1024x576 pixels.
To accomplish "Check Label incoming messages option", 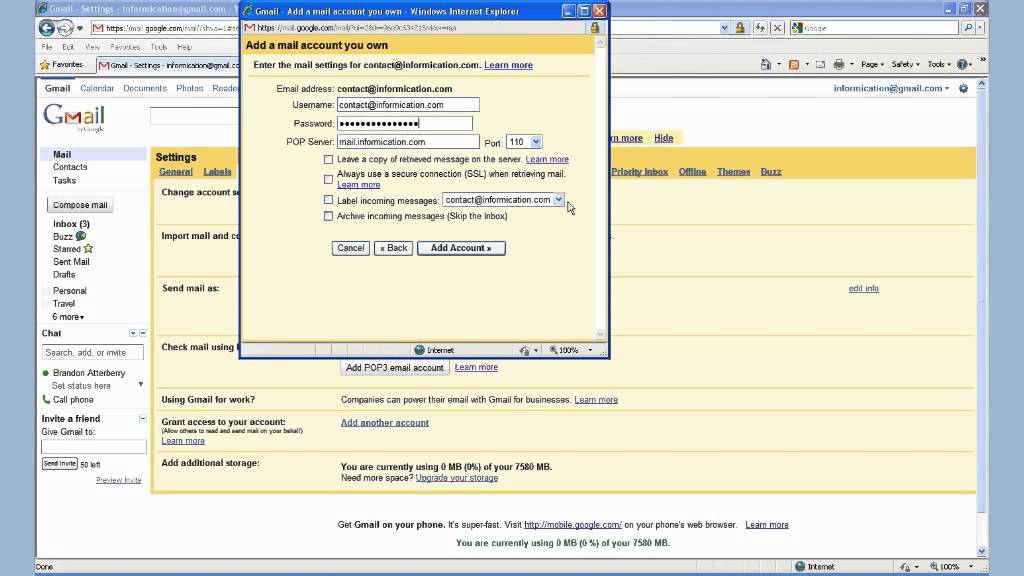I will 328,200.
